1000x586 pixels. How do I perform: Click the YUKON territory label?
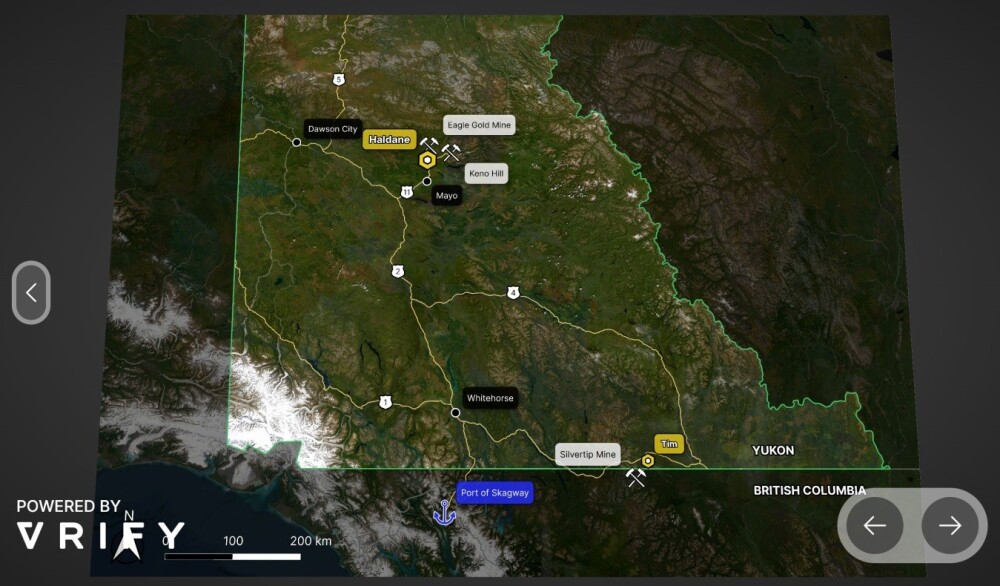point(773,450)
